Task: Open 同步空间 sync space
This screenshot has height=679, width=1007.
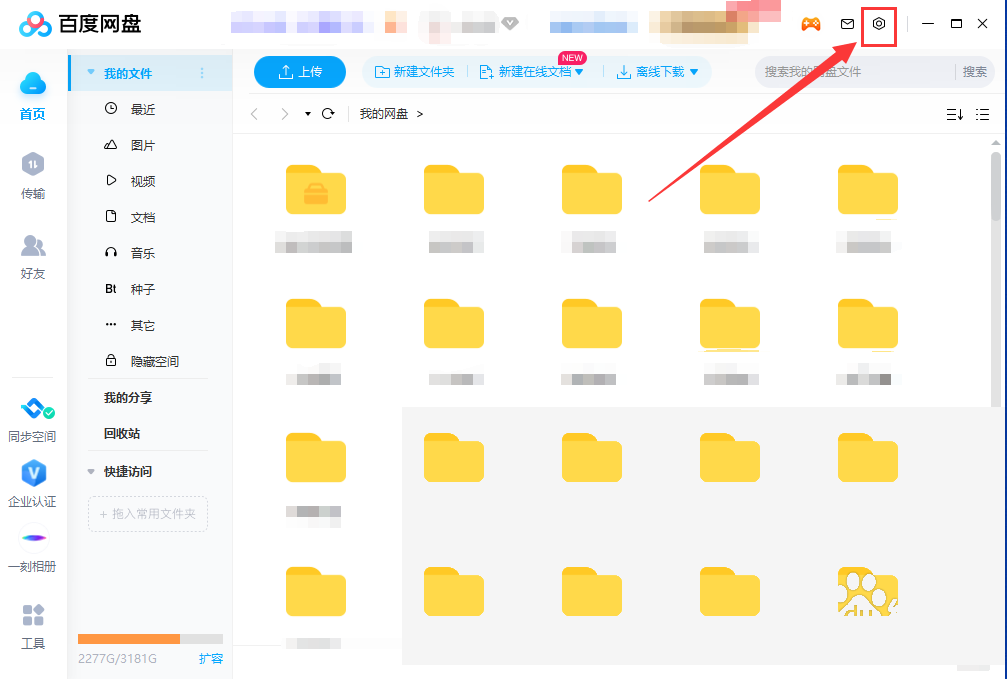Action: coord(32,420)
